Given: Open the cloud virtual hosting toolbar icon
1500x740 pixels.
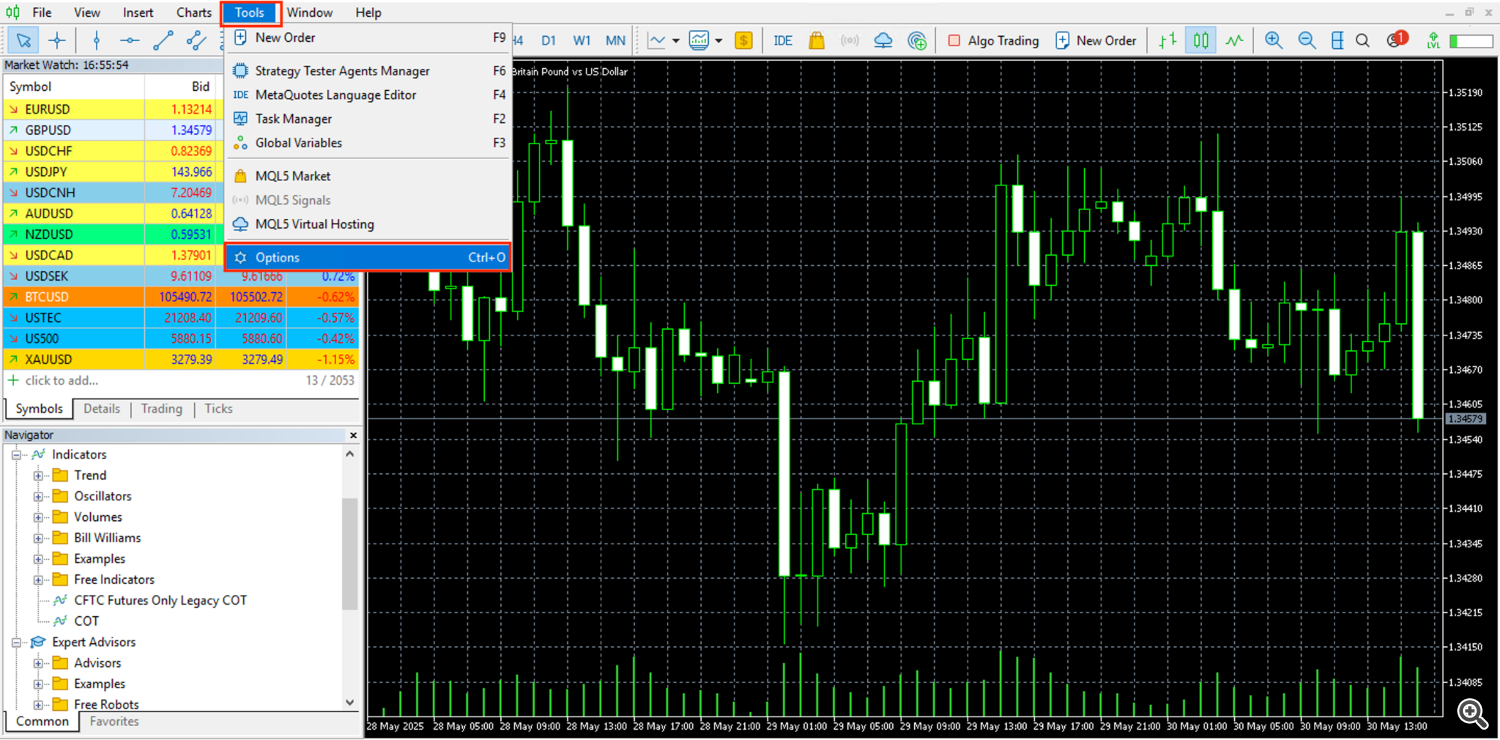Looking at the screenshot, I should tap(883, 41).
